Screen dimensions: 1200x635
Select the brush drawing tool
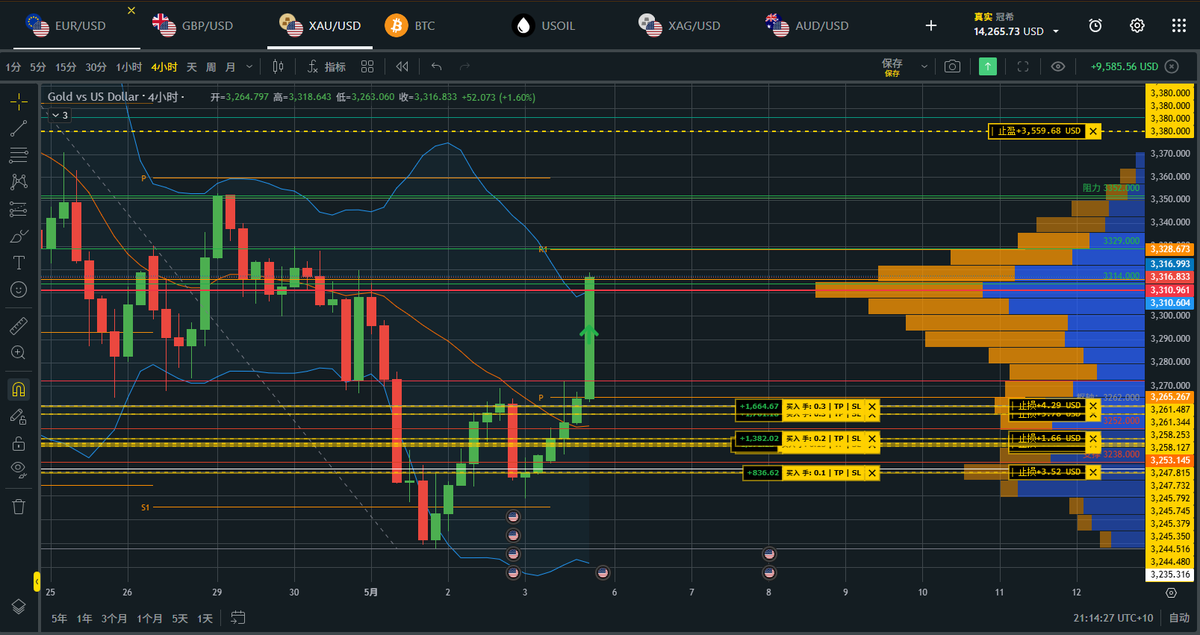coord(18,236)
